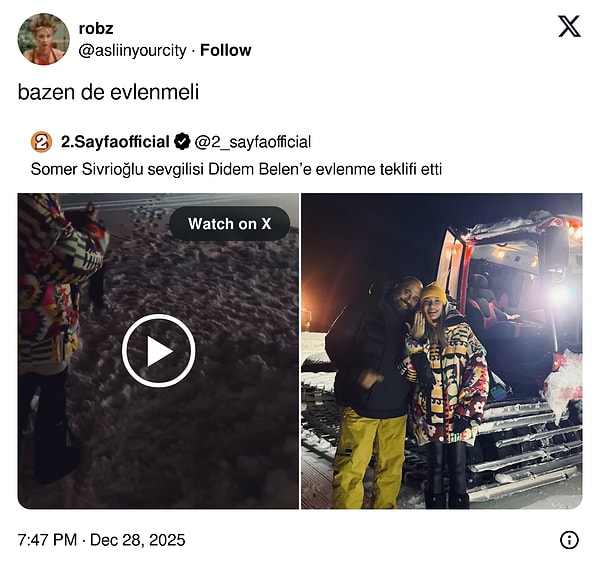
Task: Click the quoted tweet text about Didem Belen
Action: click(236, 169)
